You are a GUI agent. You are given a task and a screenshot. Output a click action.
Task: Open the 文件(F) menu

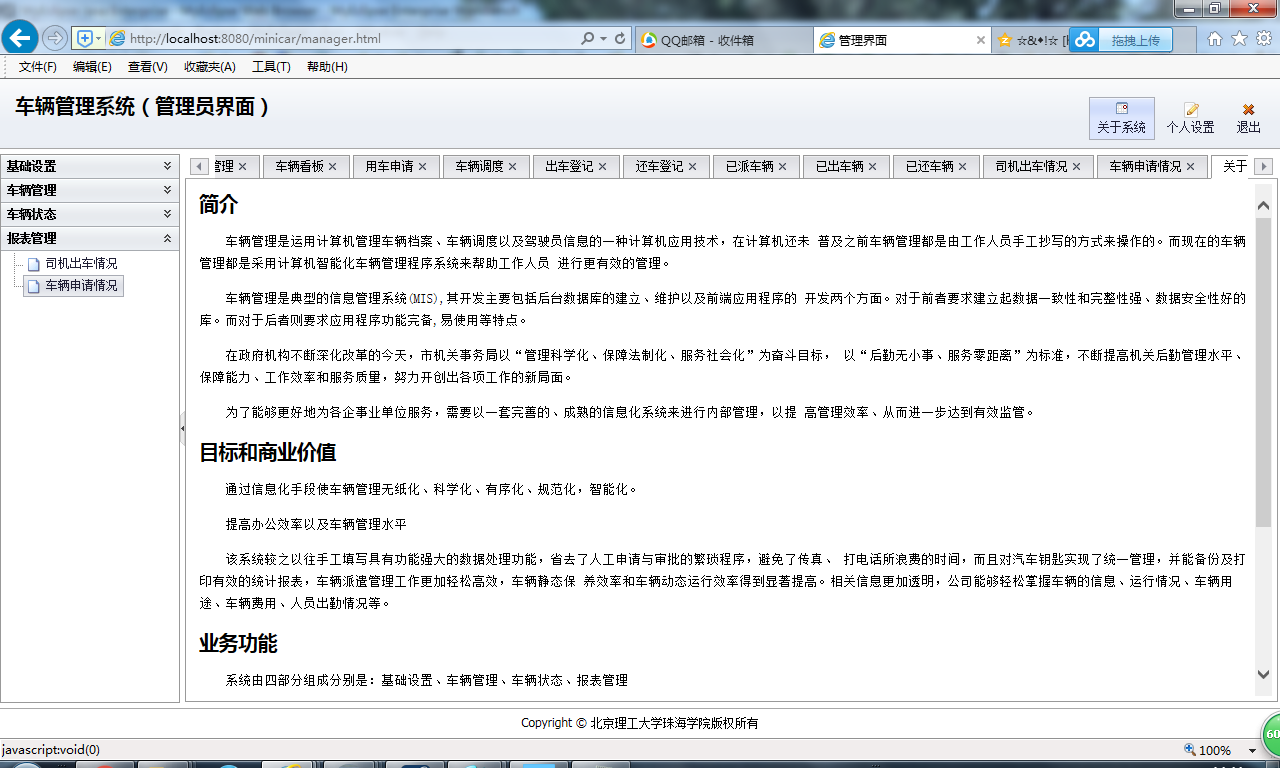coord(38,67)
